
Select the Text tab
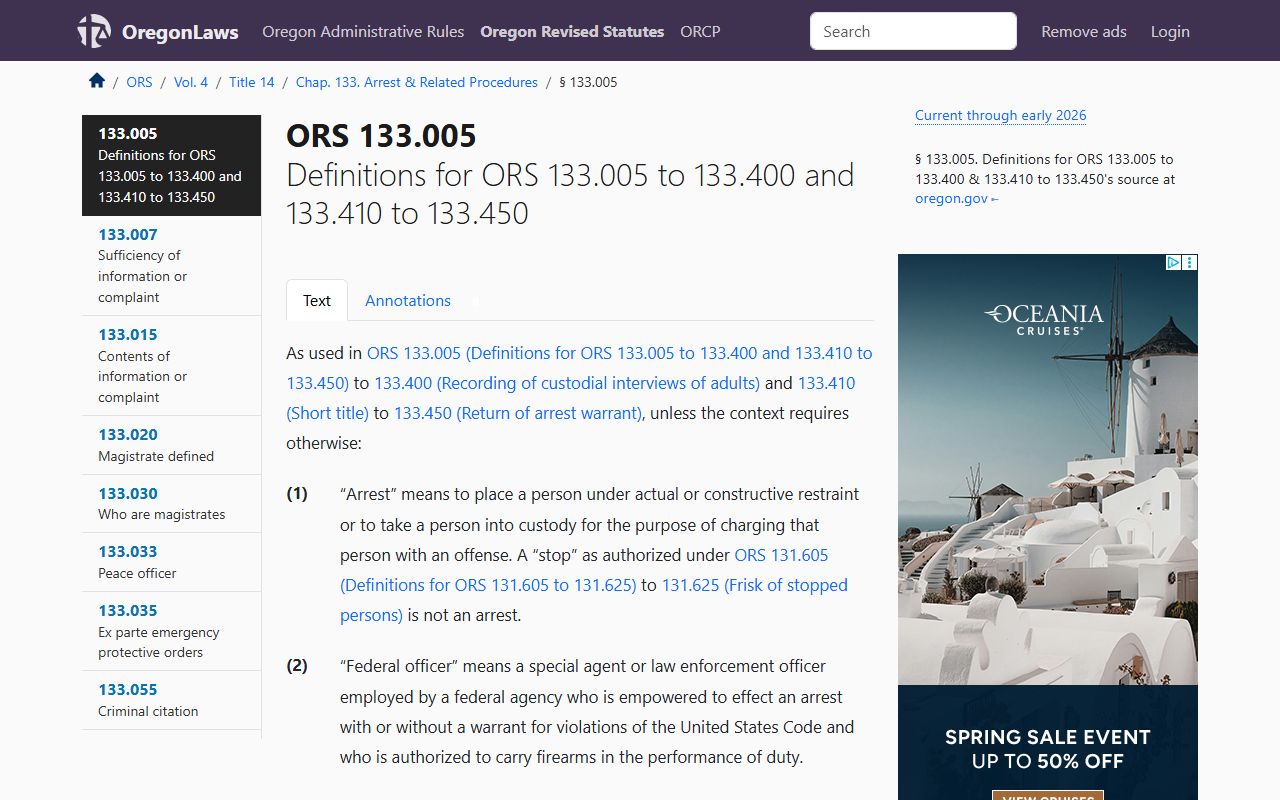pyautogui.click(x=317, y=300)
